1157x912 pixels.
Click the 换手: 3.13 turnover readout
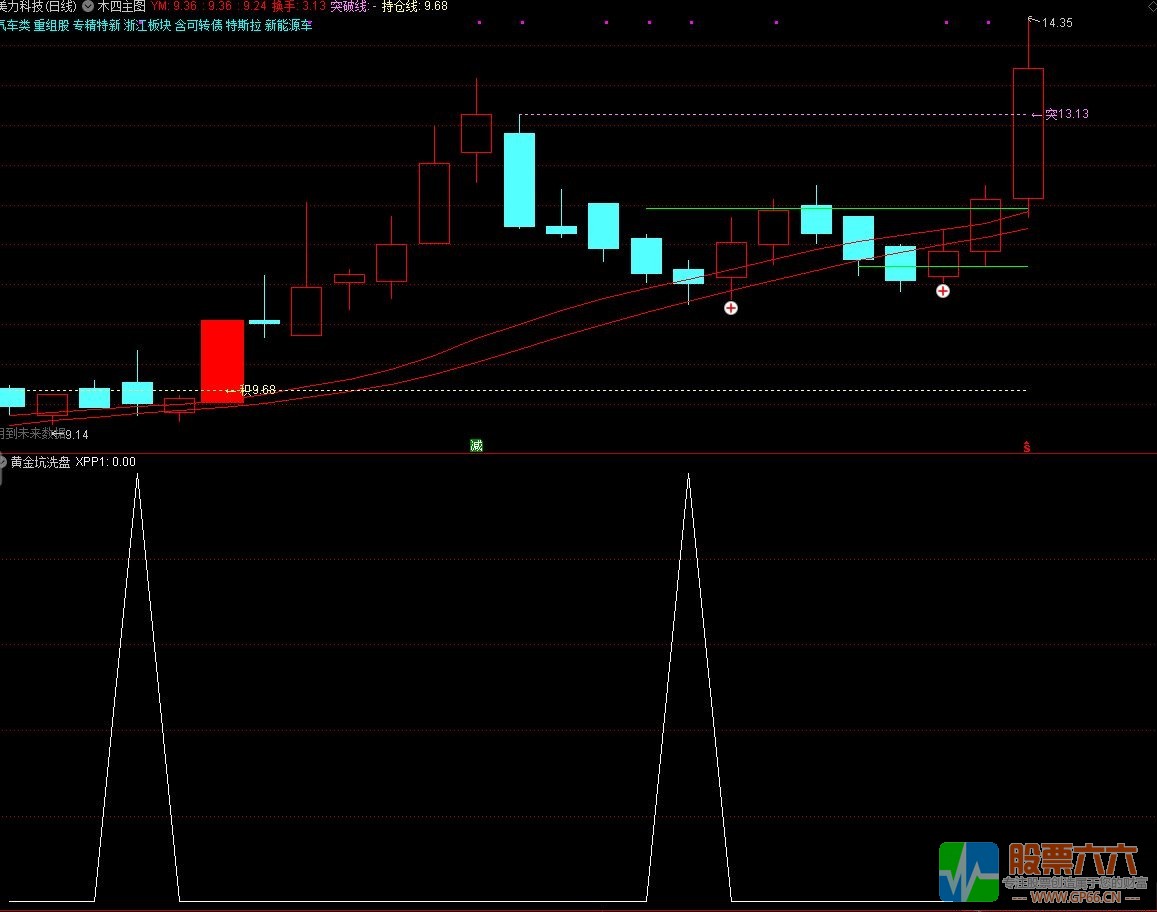[x=299, y=6]
